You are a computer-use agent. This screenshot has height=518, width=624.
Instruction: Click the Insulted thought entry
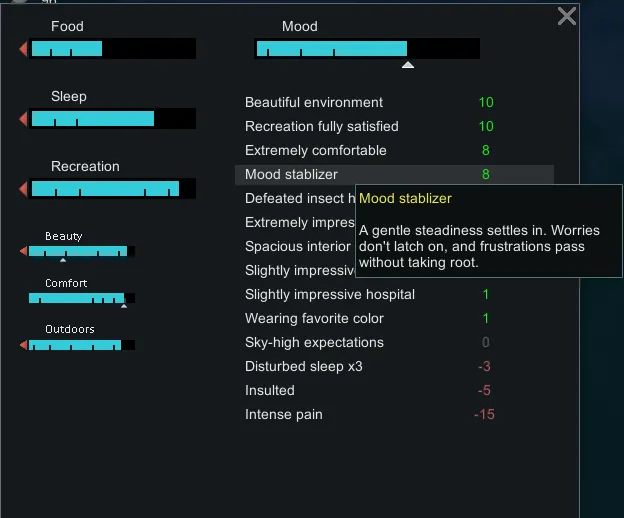point(270,390)
